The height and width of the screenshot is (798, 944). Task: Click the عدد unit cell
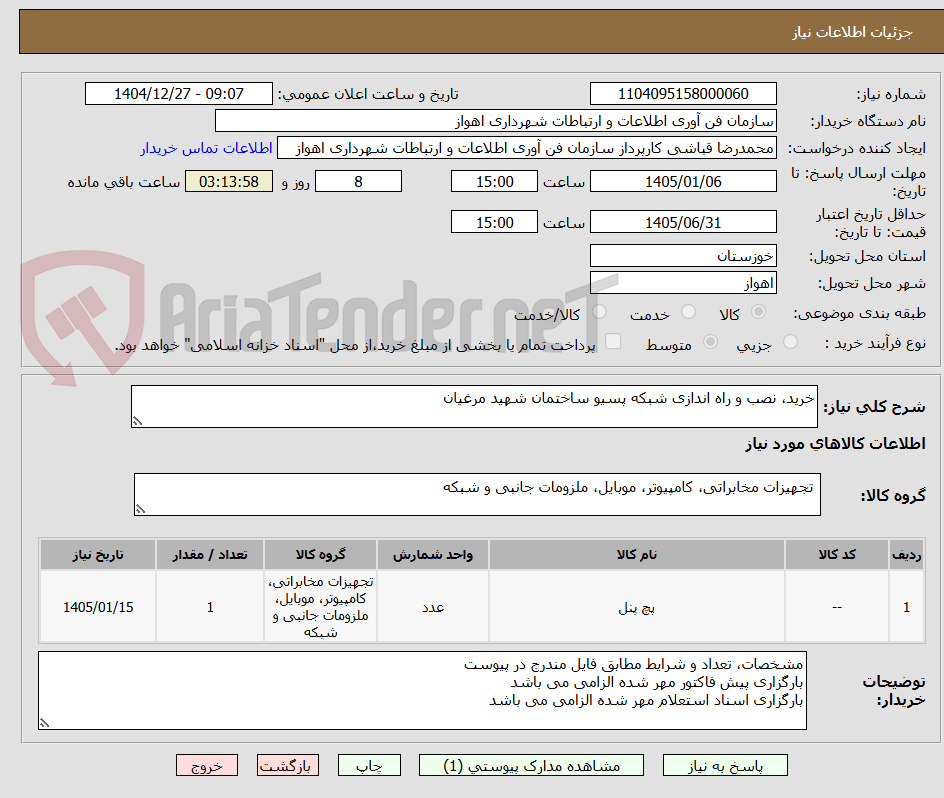(433, 607)
